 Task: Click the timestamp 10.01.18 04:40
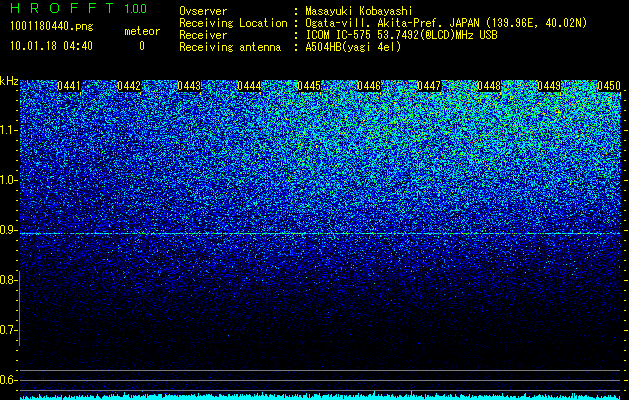coord(51,46)
